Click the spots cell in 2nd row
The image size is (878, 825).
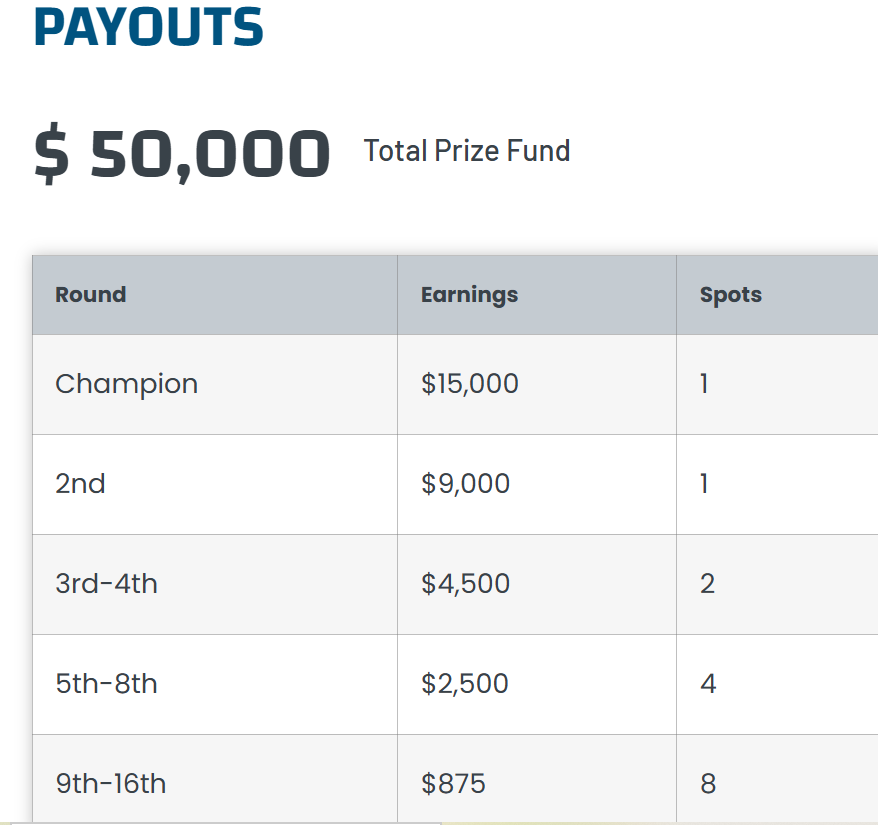point(705,484)
